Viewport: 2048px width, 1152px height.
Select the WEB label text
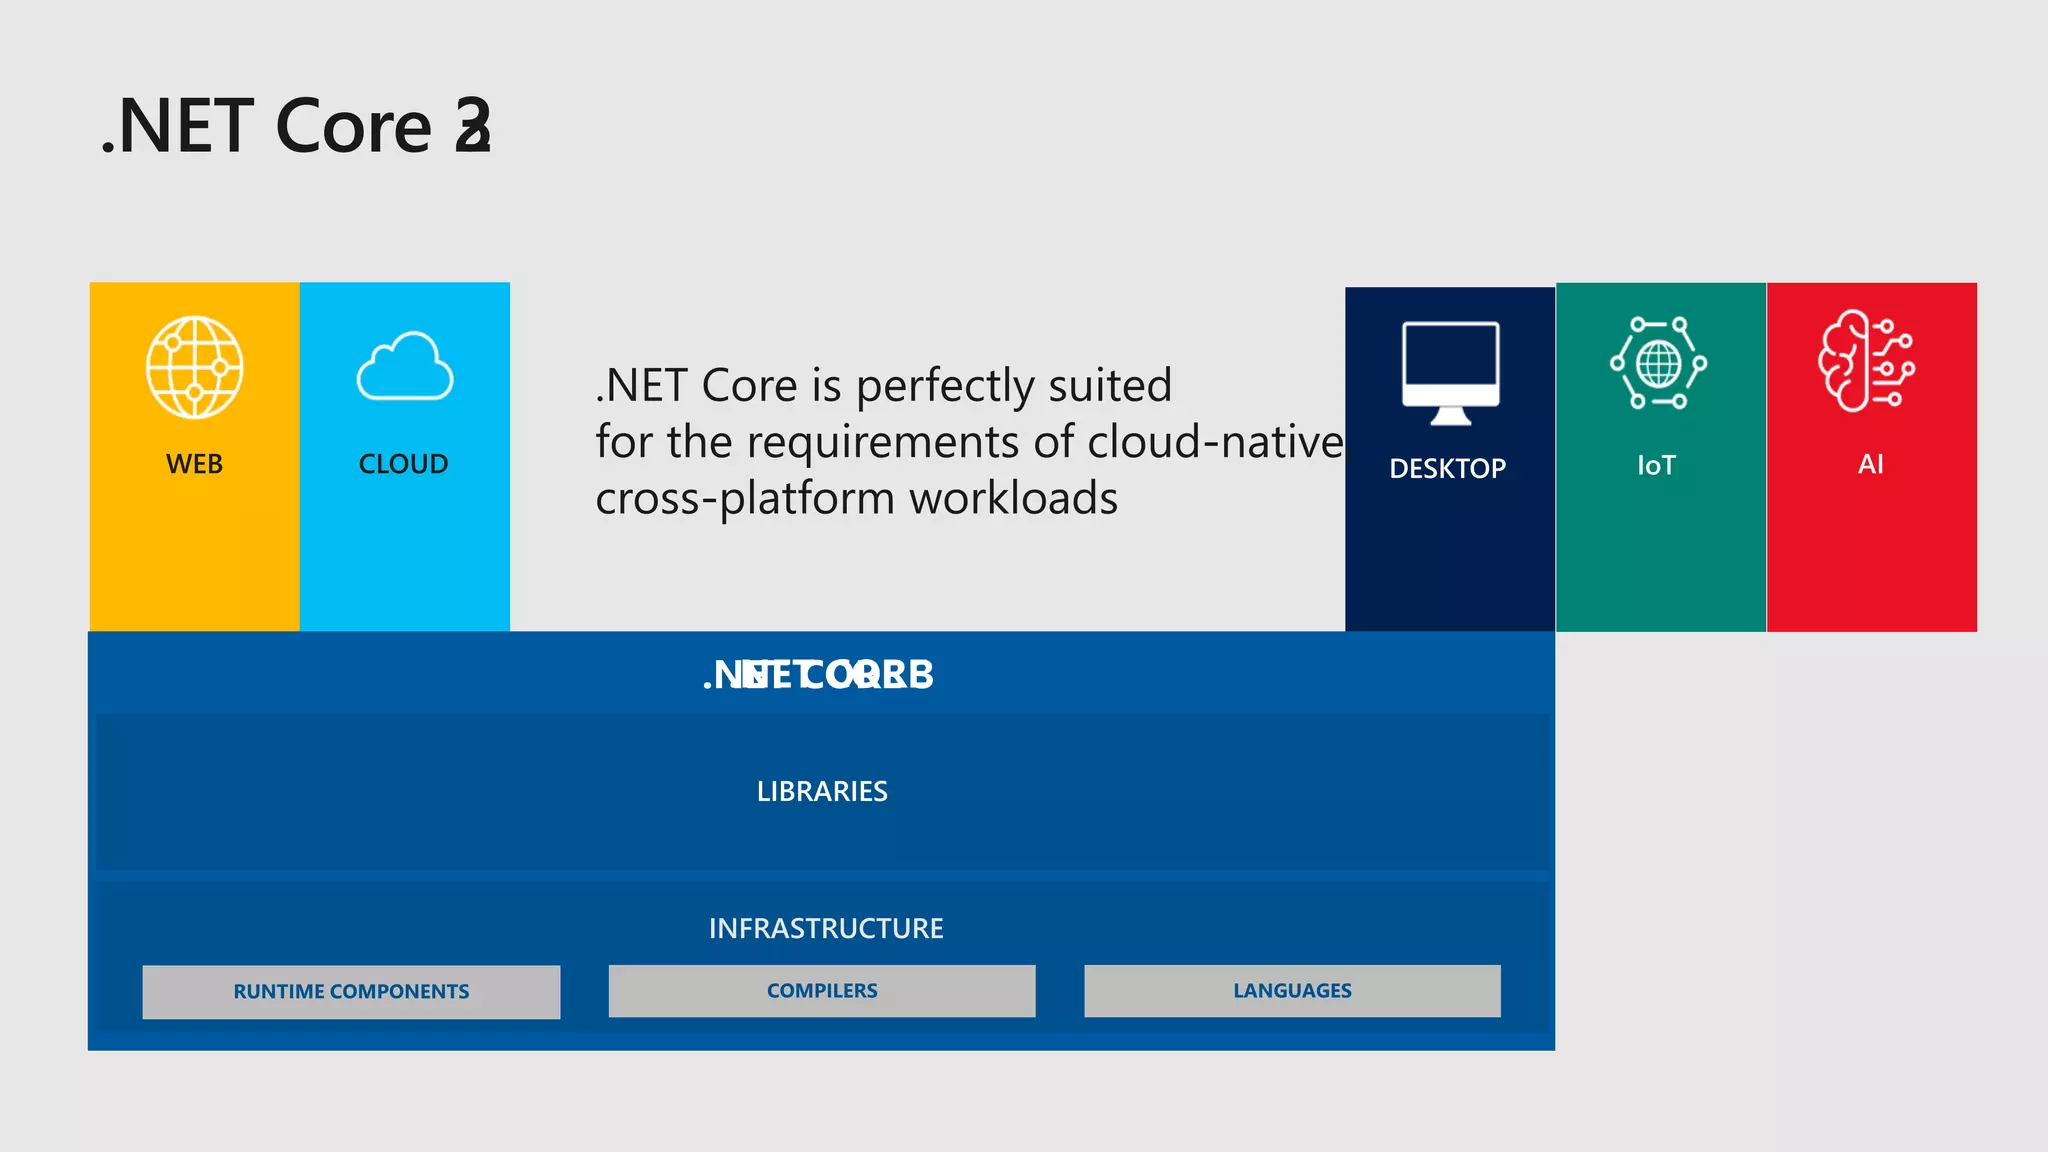(194, 464)
